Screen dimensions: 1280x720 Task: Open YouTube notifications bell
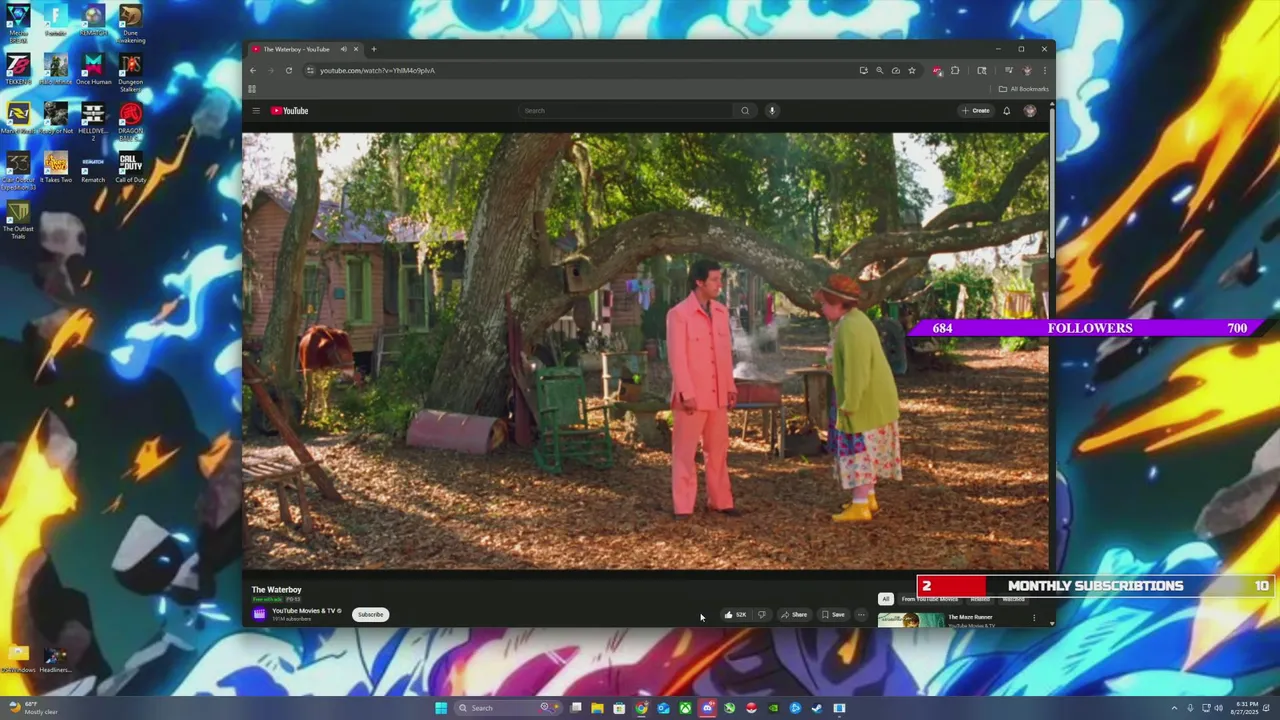(x=1006, y=111)
